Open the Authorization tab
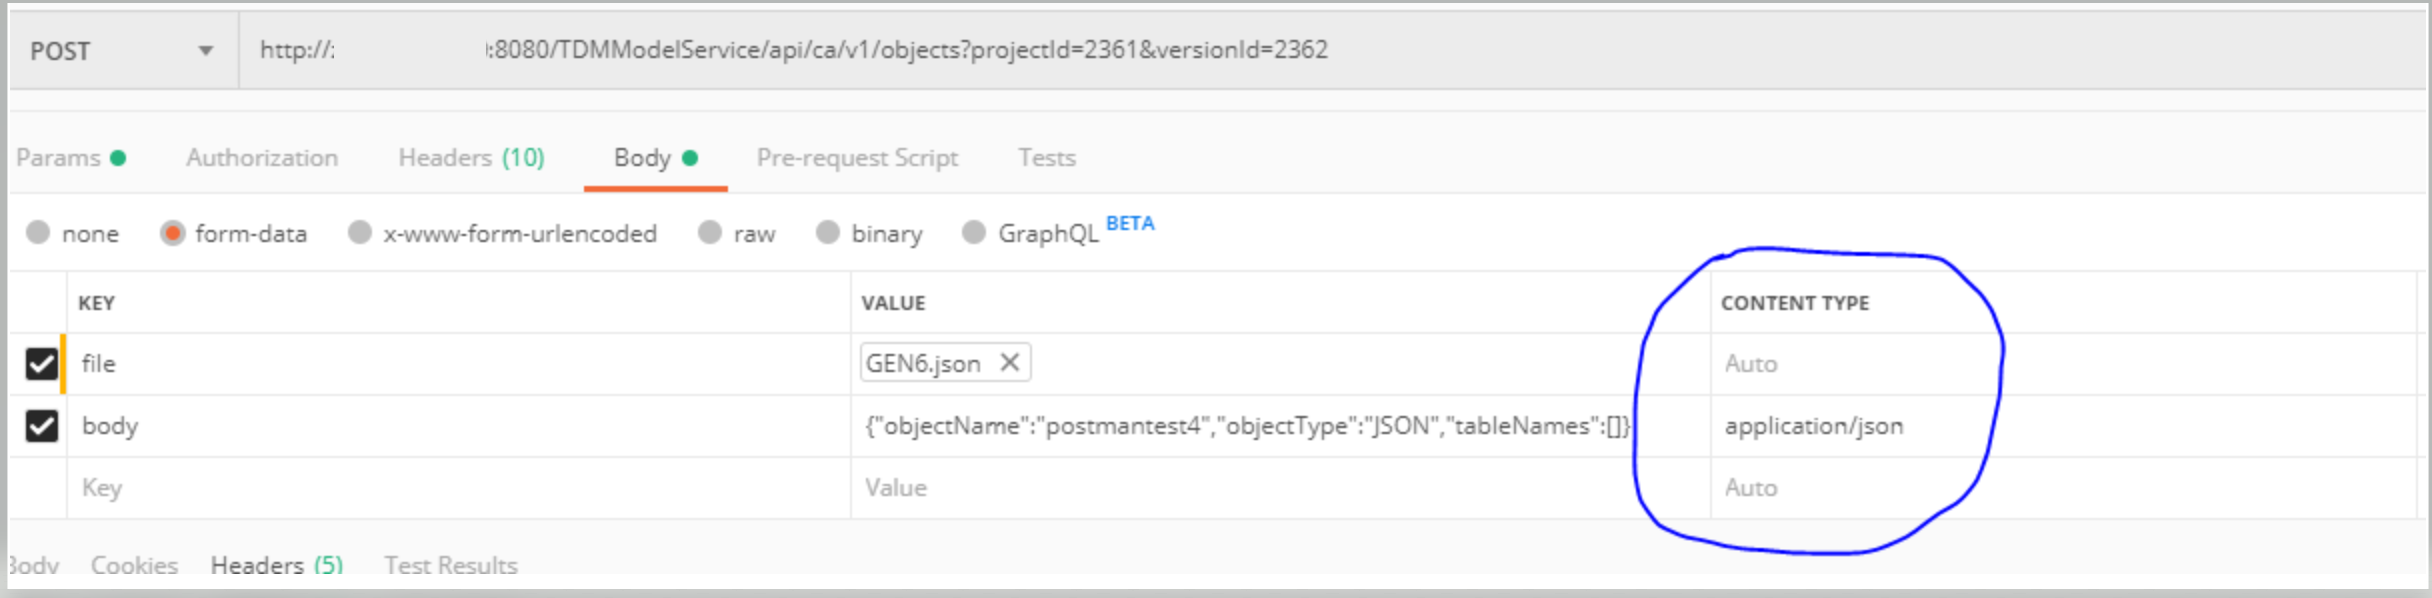This screenshot has width=2432, height=598. click(x=262, y=158)
